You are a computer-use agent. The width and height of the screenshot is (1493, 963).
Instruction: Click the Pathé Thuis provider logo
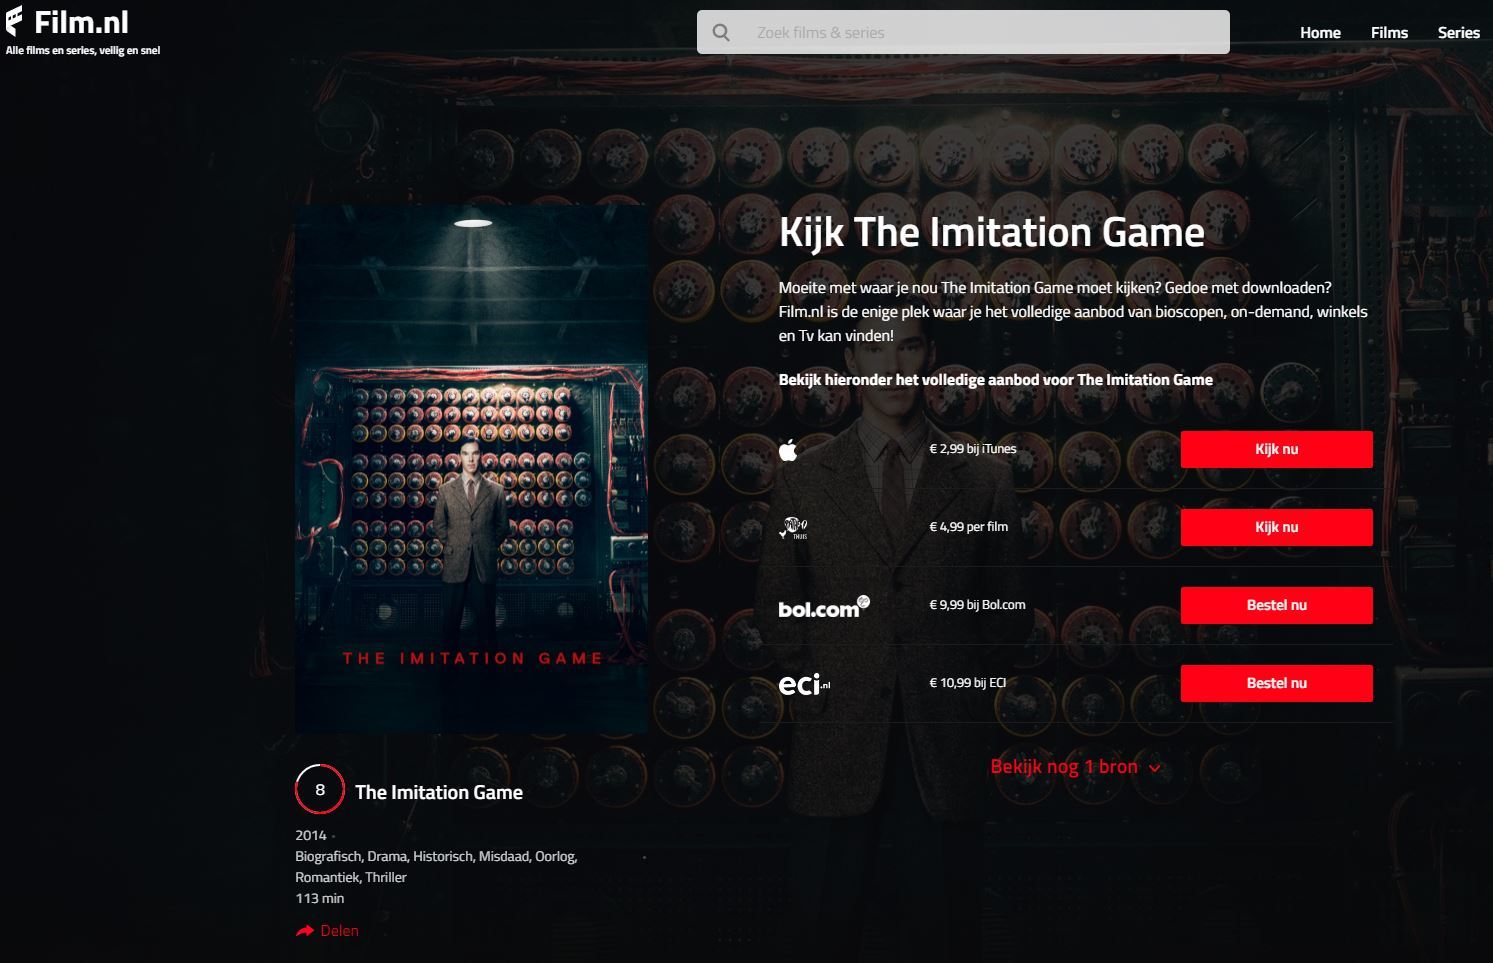pos(794,528)
